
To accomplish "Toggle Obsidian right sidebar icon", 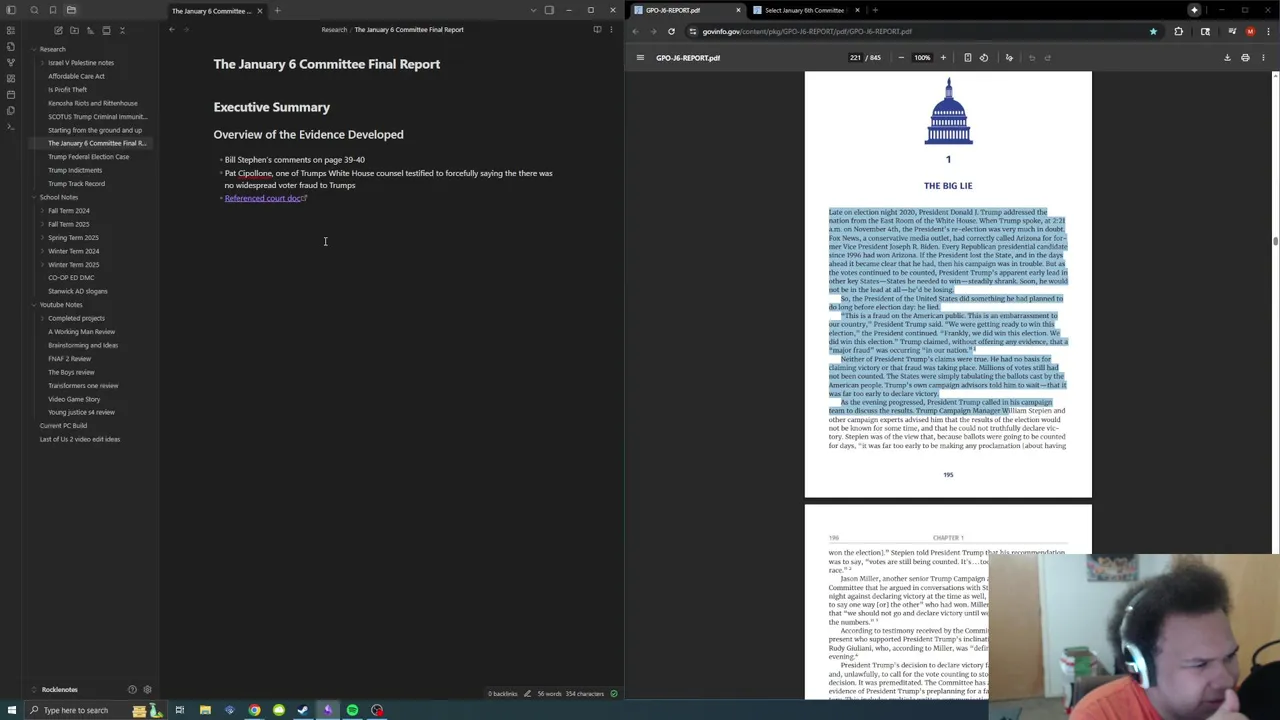I will click(x=549, y=10).
